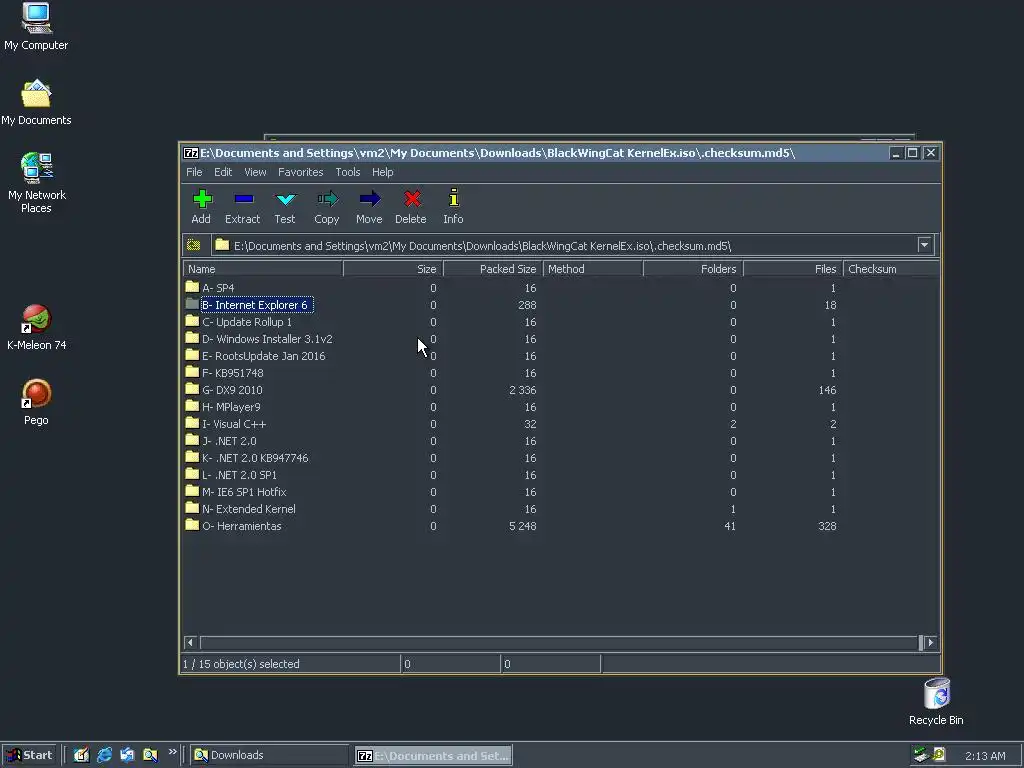The width and height of the screenshot is (1024, 768).
Task: Open the Tools menu
Action: 347,172
